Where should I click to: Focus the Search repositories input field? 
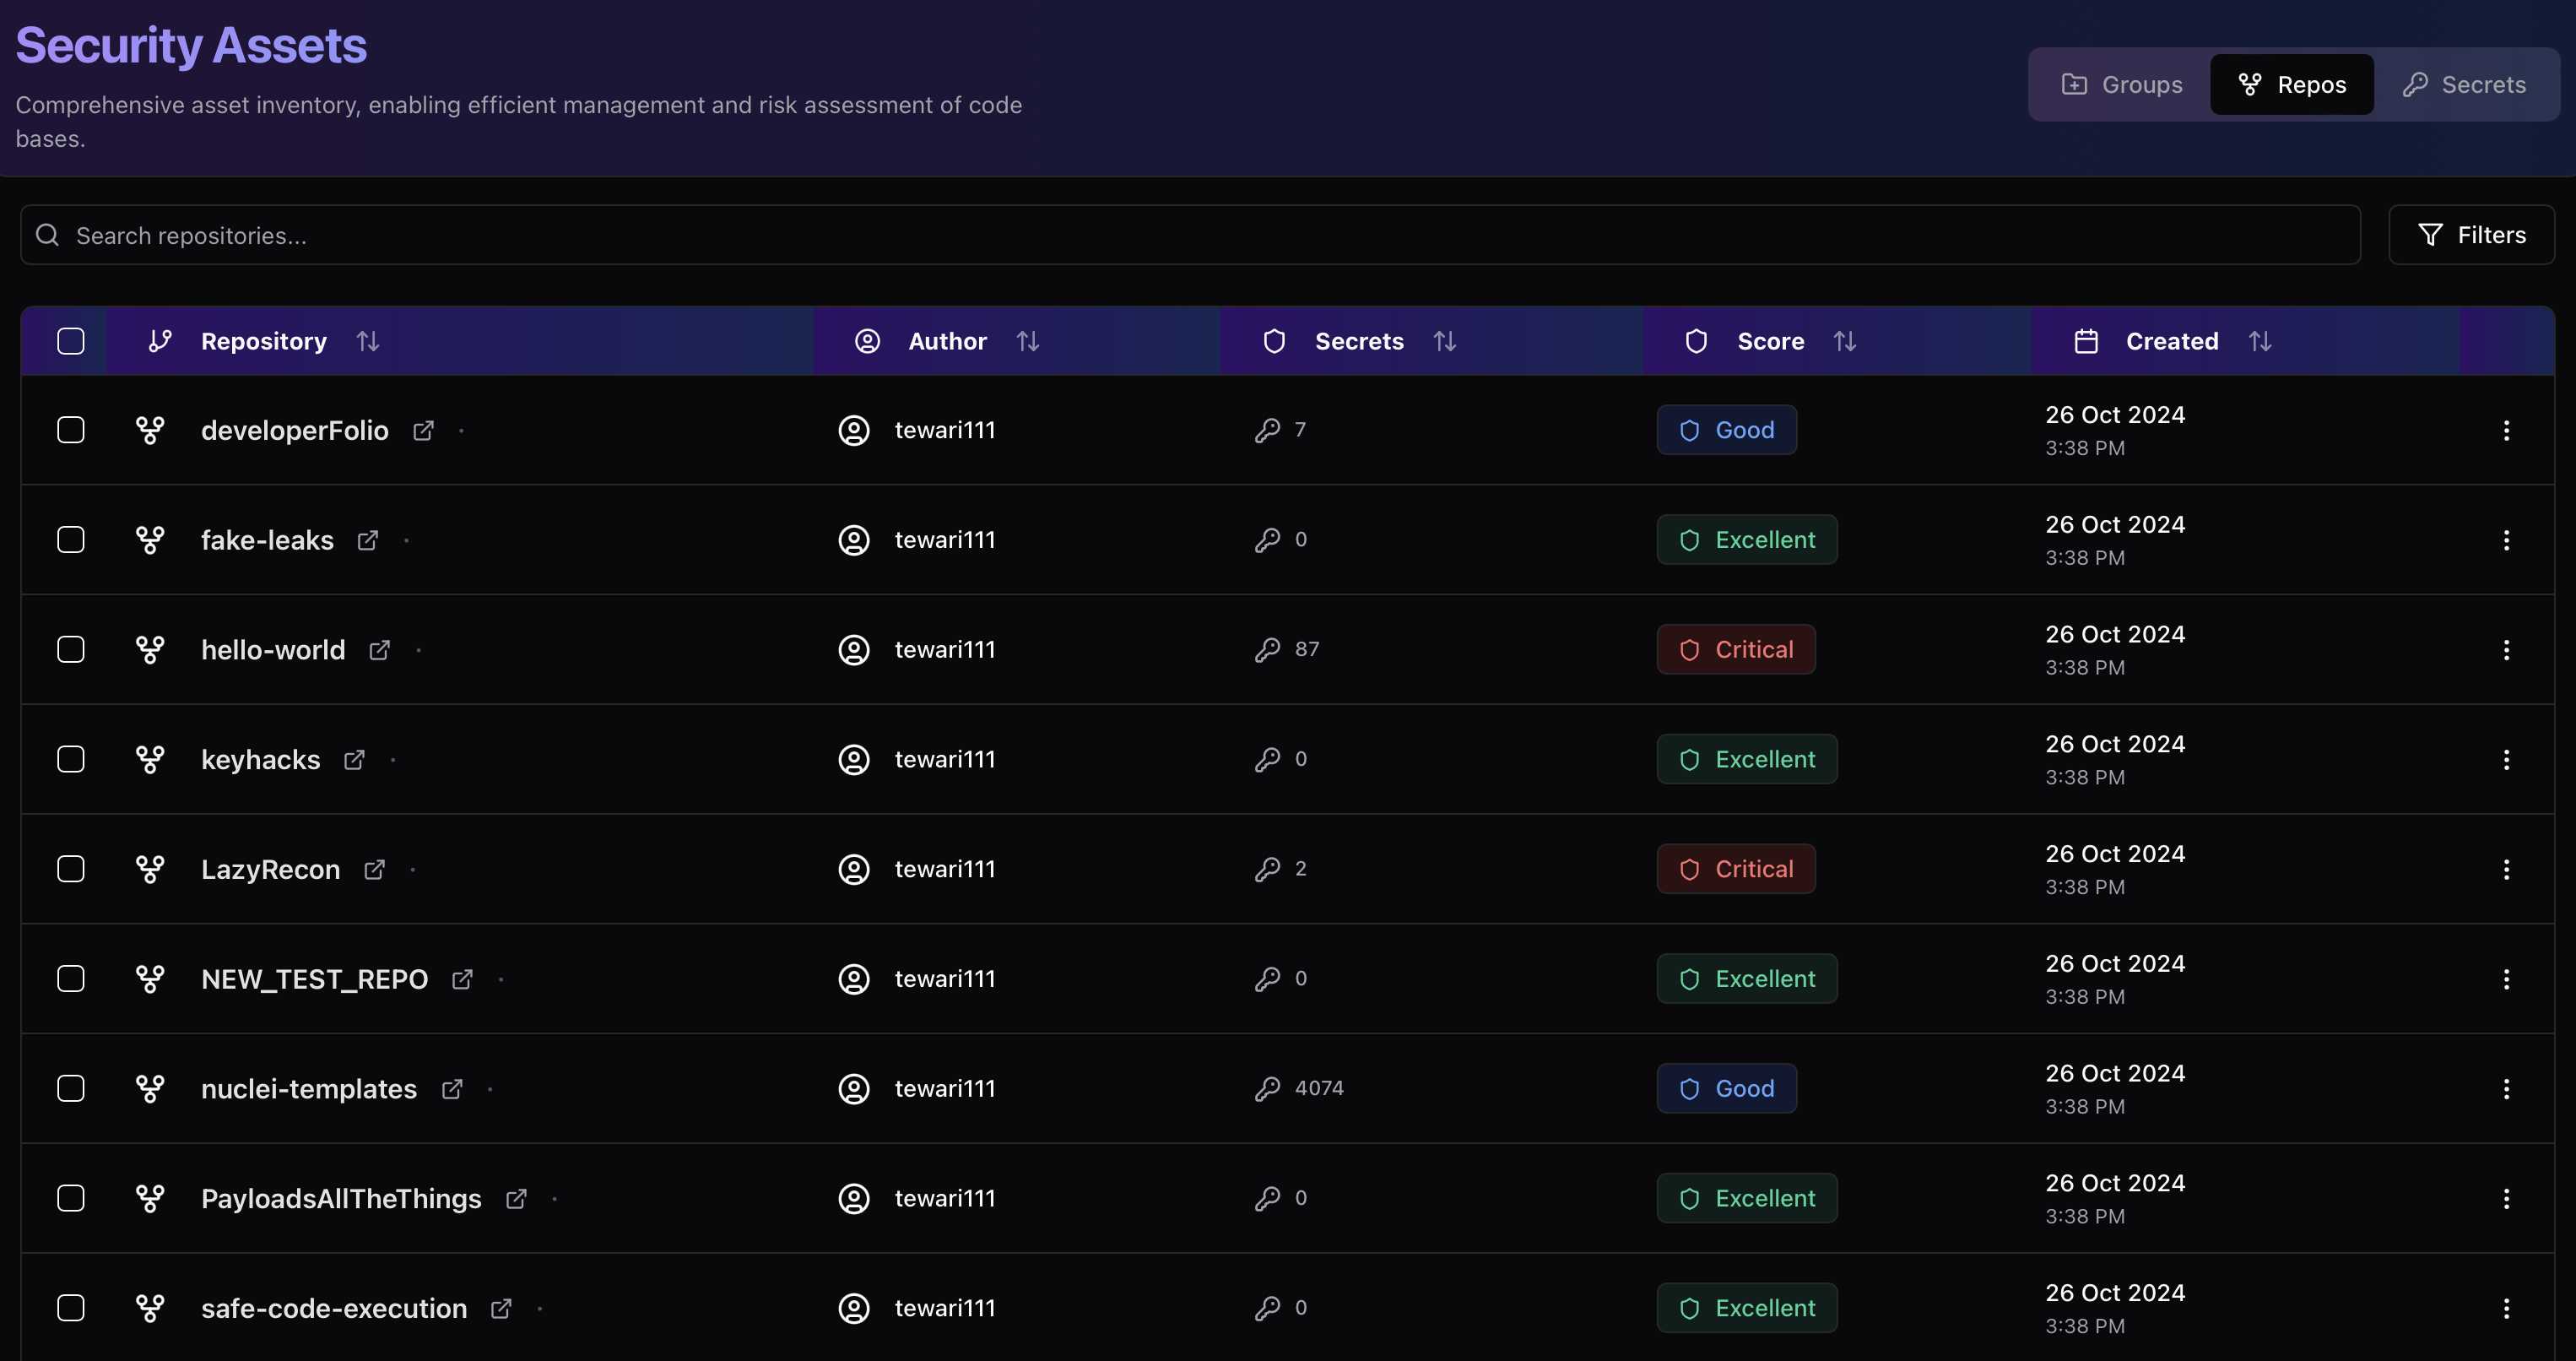pyautogui.click(x=1190, y=235)
